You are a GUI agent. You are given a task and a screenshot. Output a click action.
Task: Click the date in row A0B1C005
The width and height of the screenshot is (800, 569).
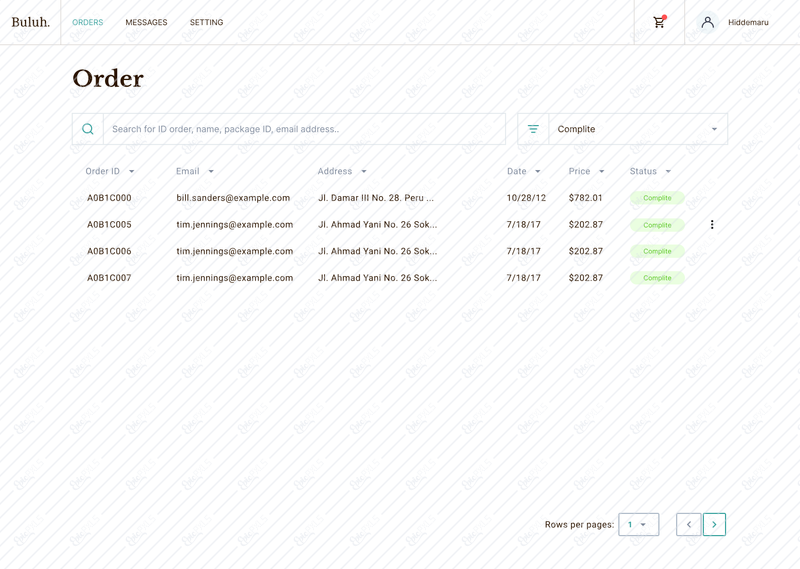coord(523,225)
